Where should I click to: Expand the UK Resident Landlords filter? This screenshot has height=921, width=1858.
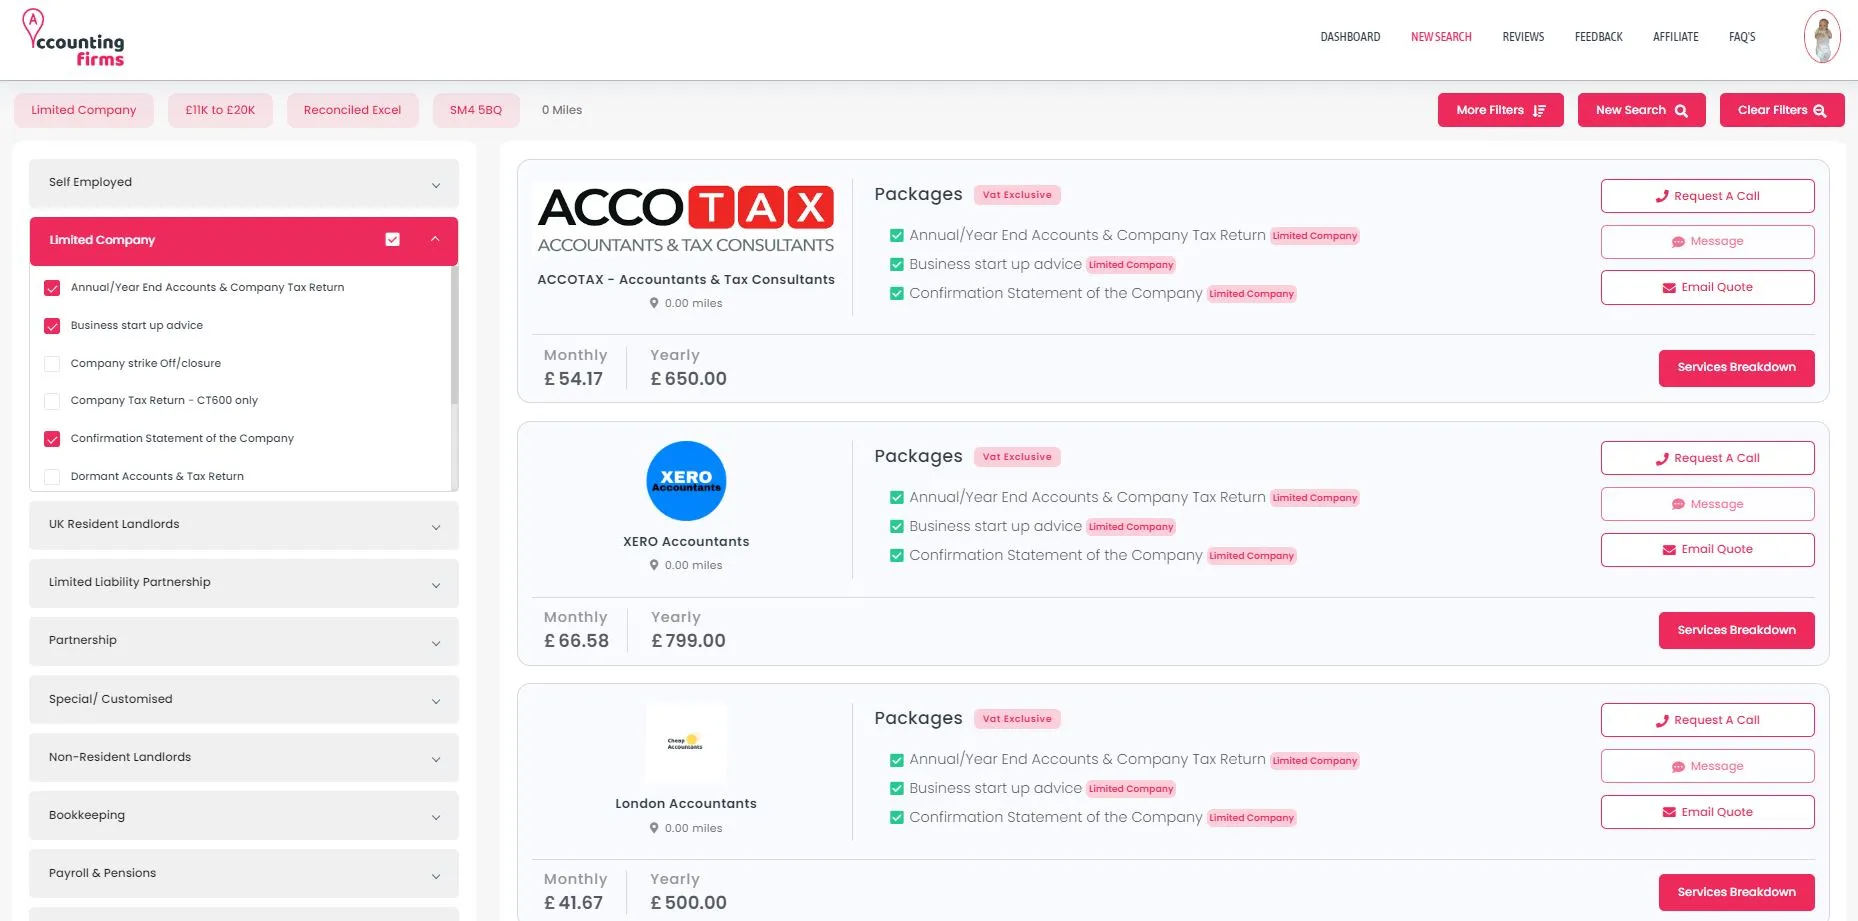(436, 527)
